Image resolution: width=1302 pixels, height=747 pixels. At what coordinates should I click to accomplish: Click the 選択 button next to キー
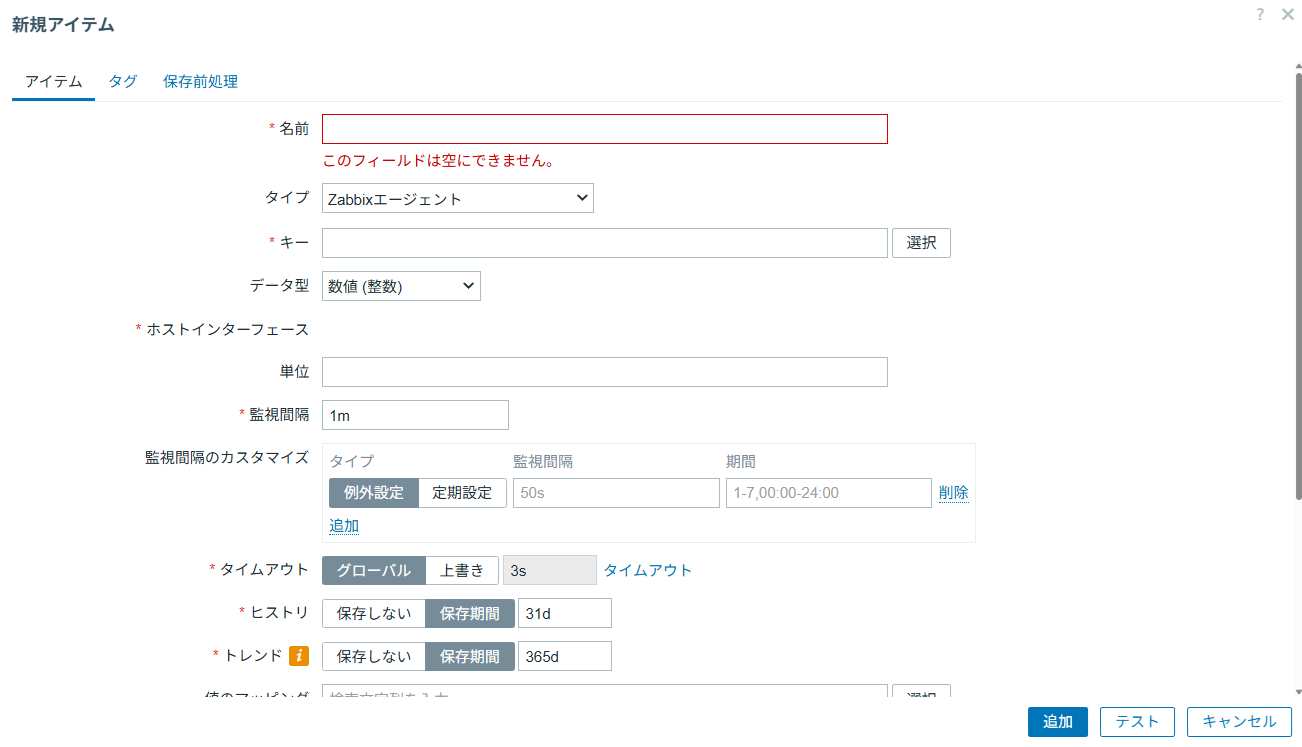[x=921, y=243]
